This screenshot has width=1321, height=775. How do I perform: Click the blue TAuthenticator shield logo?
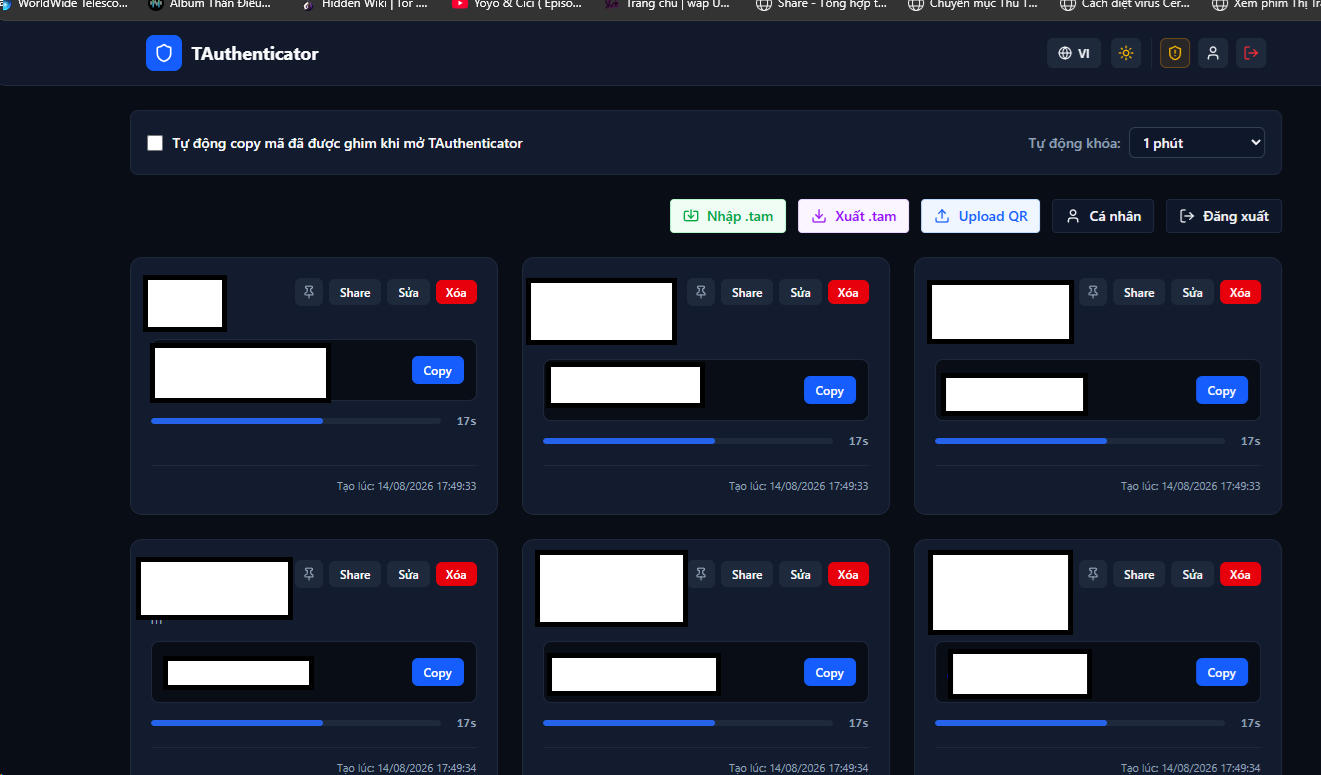[x=164, y=53]
